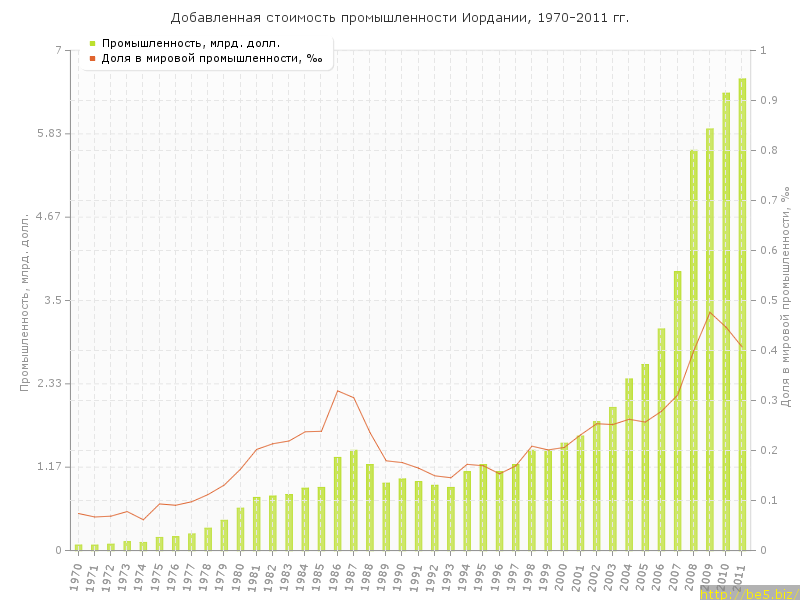Select the 2010 bar in the chart
The width and height of the screenshot is (800, 600).
(726, 320)
